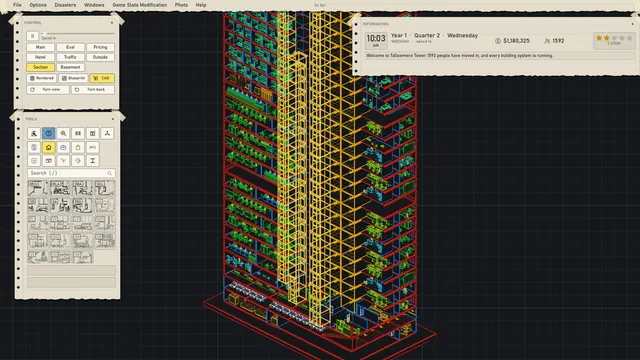Click the dollar coin icon beside the funds
640x360 pixels.
point(498,41)
